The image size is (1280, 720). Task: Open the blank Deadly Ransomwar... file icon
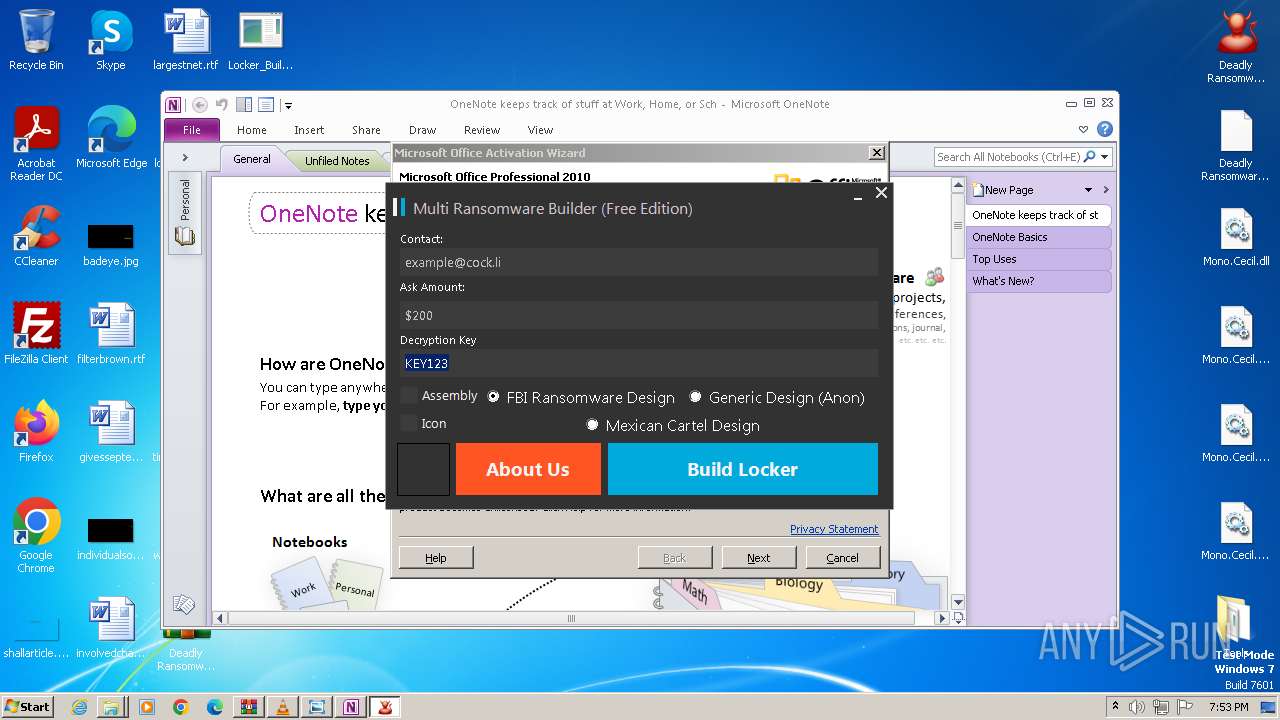point(1236,144)
